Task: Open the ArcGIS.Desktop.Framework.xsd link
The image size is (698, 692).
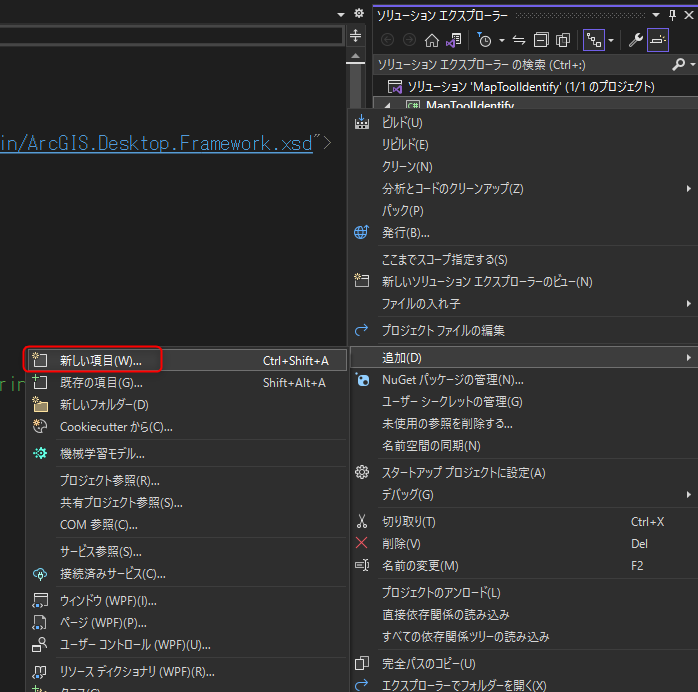Action: pyautogui.click(x=156, y=144)
